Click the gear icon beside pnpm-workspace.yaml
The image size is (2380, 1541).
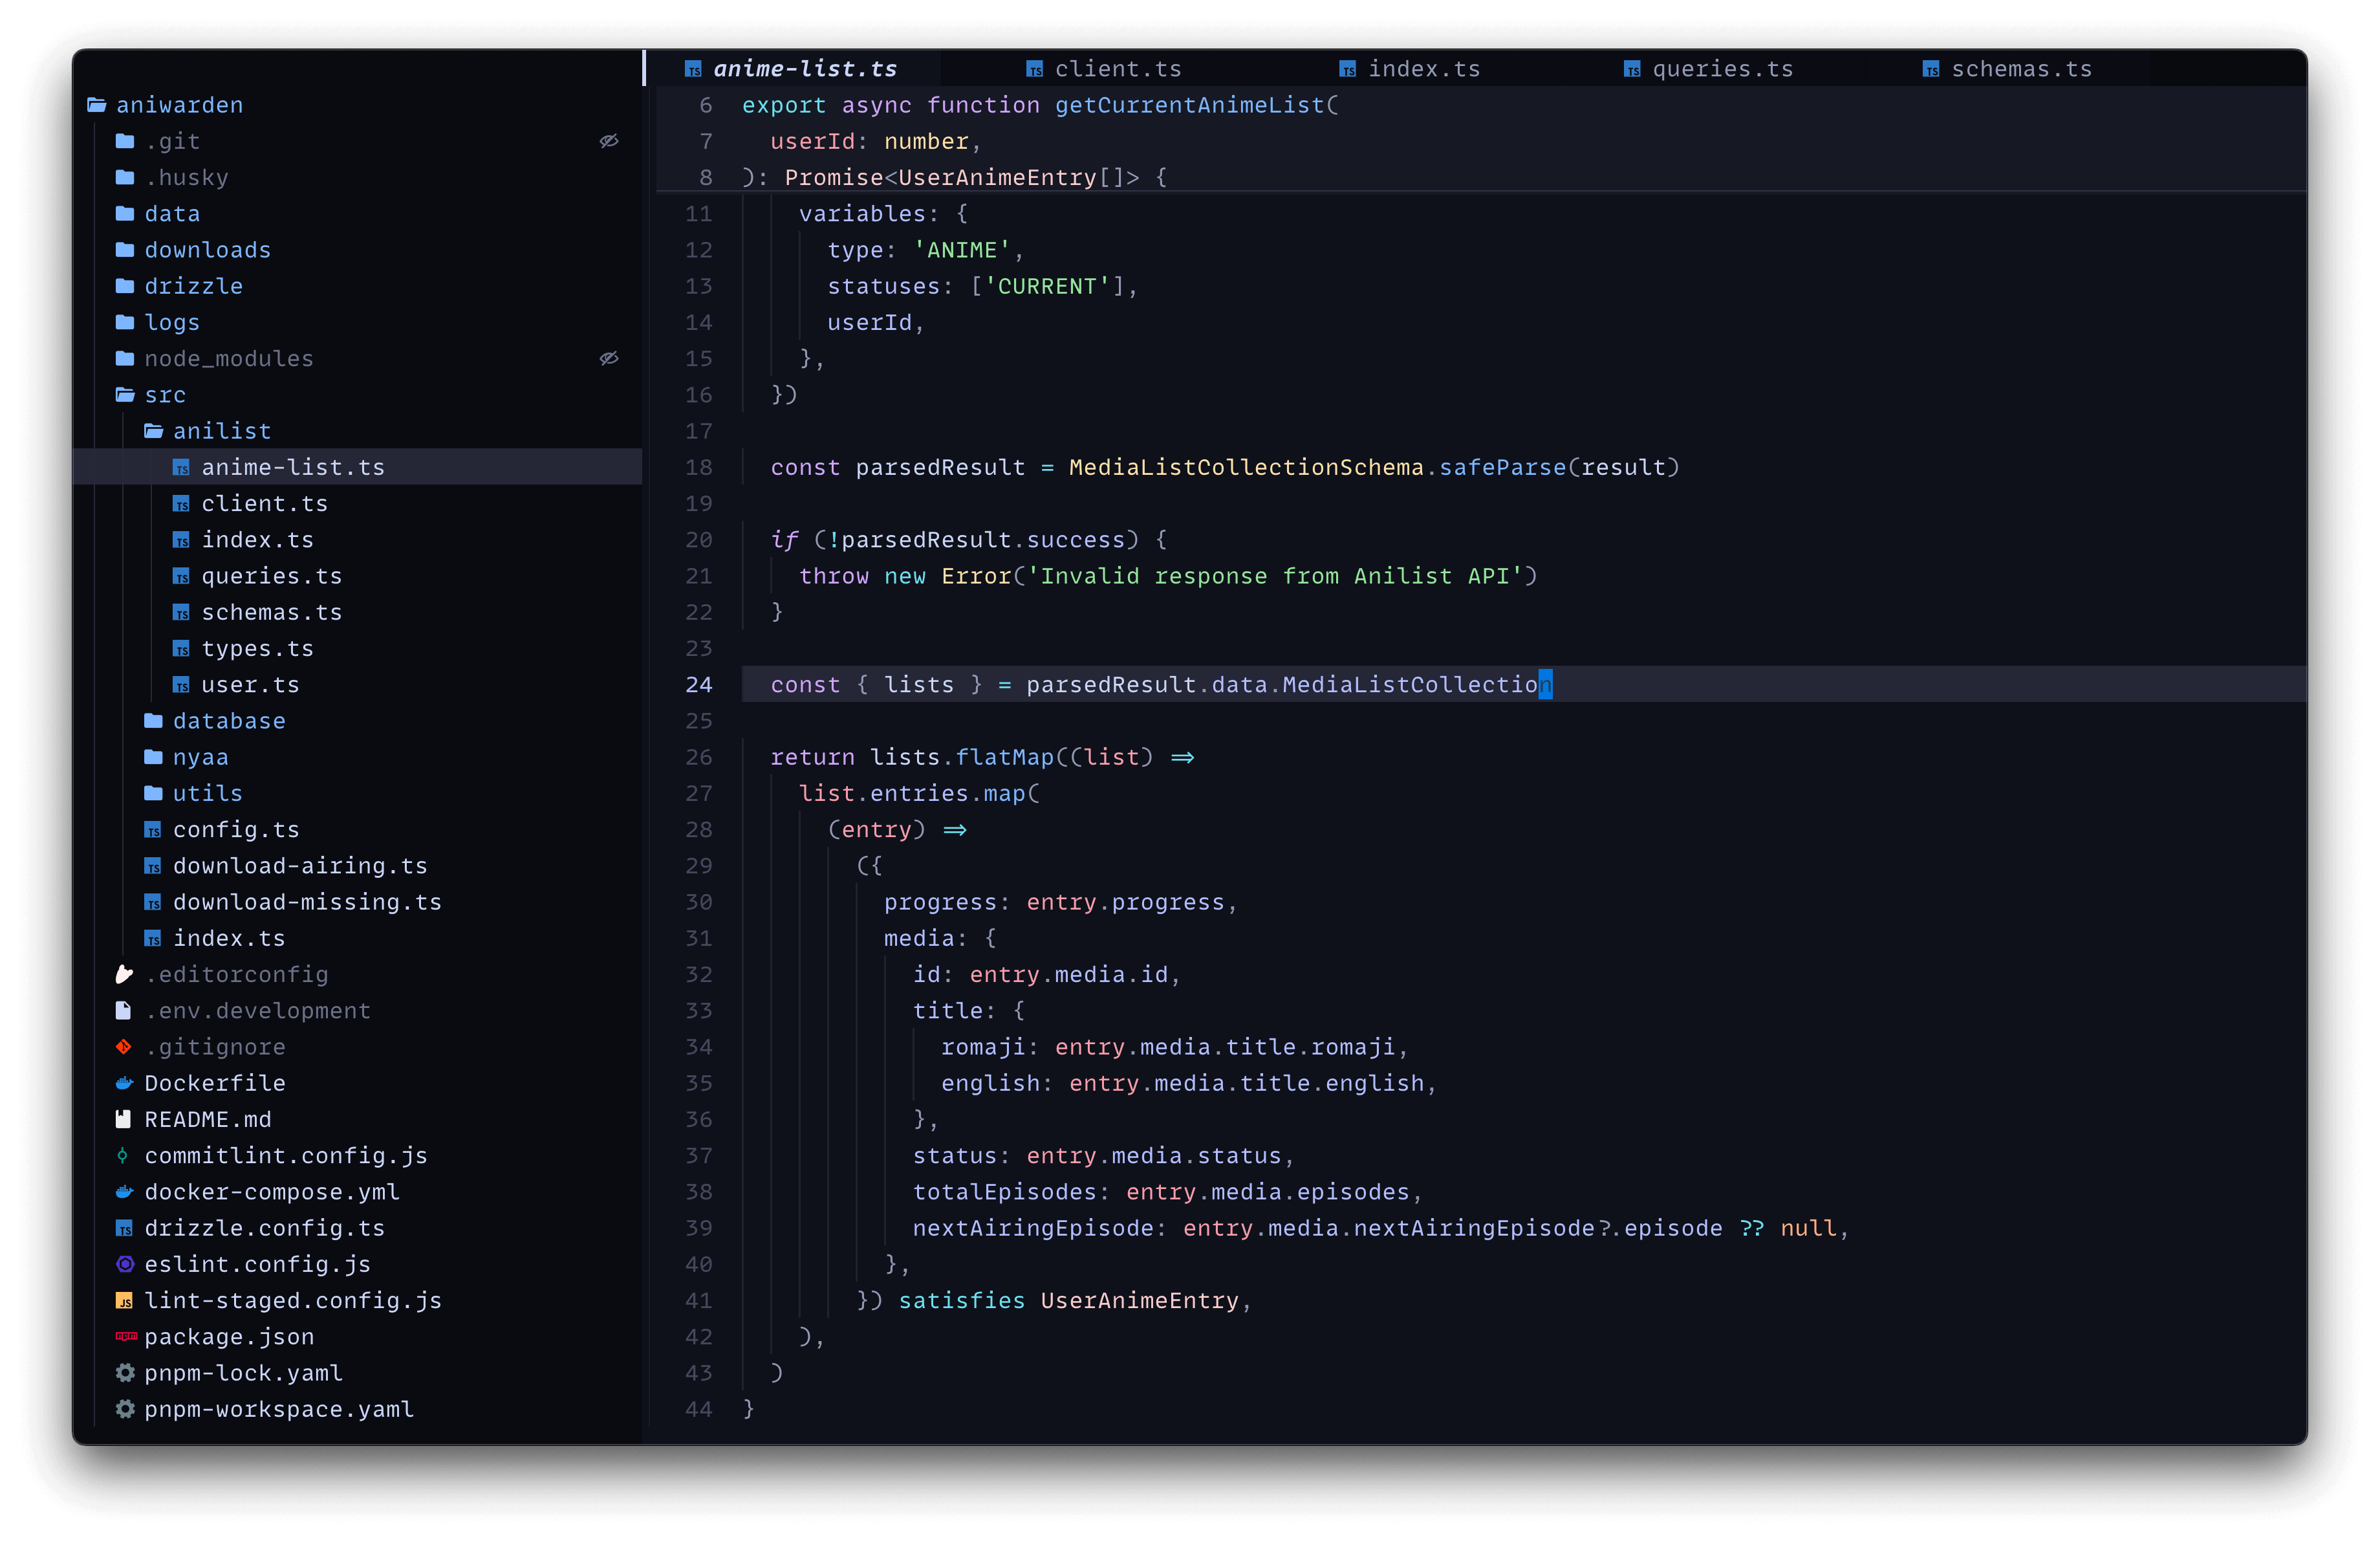(124, 1409)
